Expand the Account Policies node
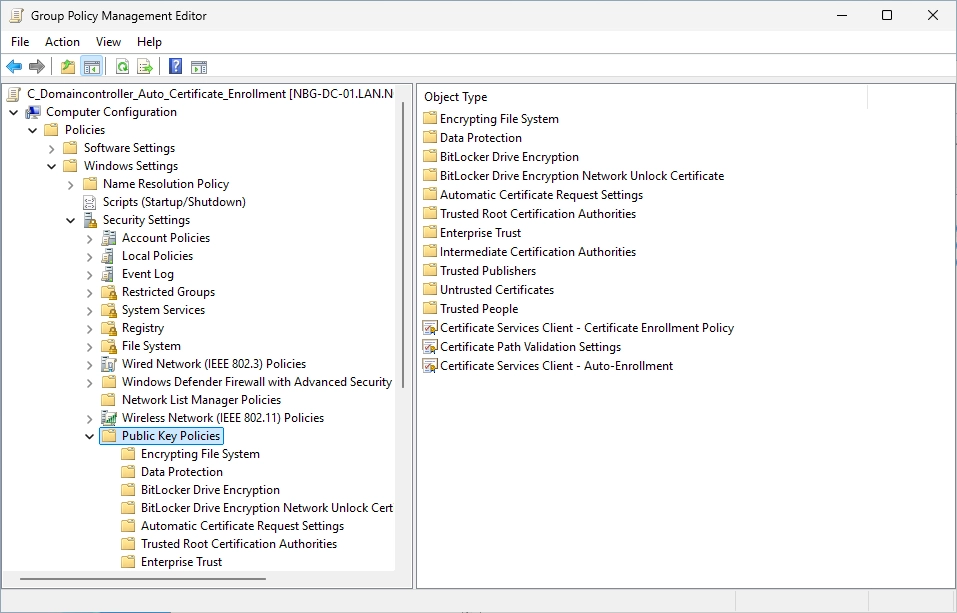 [90, 239]
